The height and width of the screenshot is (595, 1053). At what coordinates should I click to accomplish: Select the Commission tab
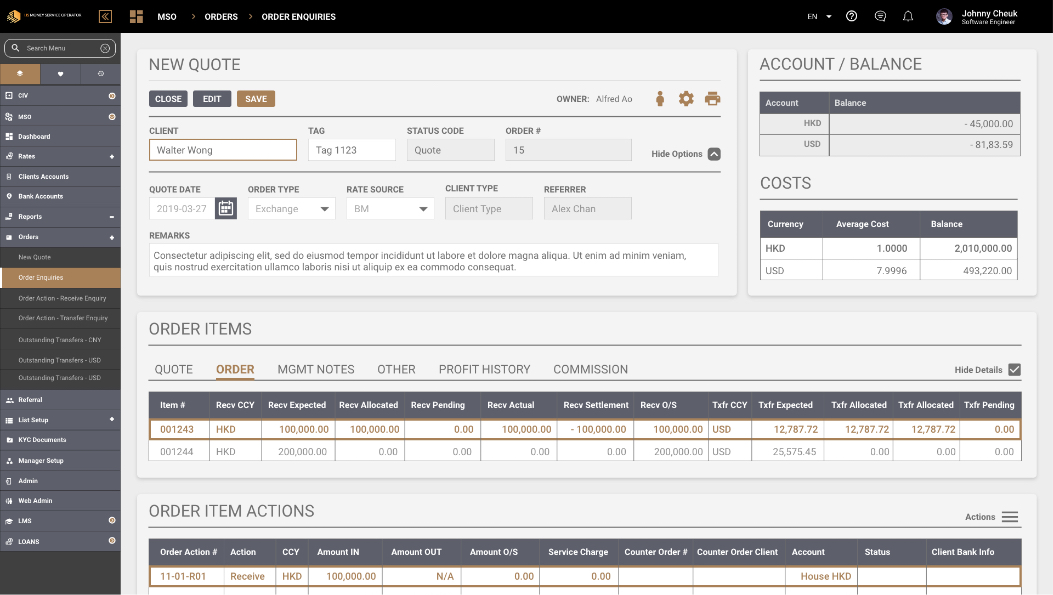[590, 369]
